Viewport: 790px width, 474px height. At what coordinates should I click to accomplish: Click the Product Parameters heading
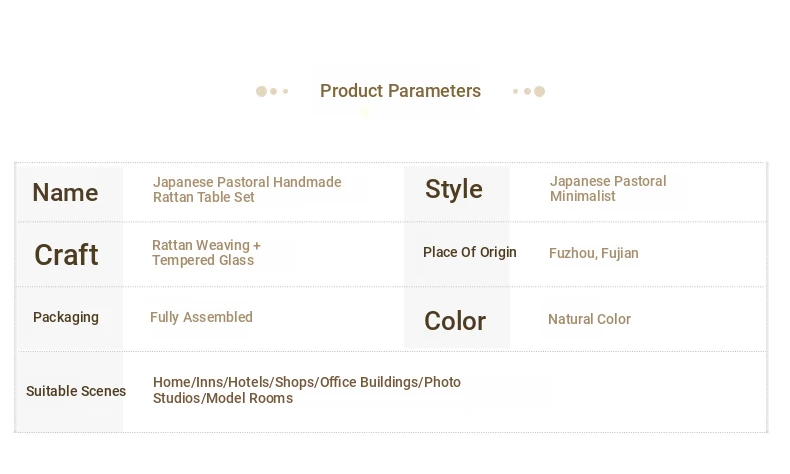point(400,91)
